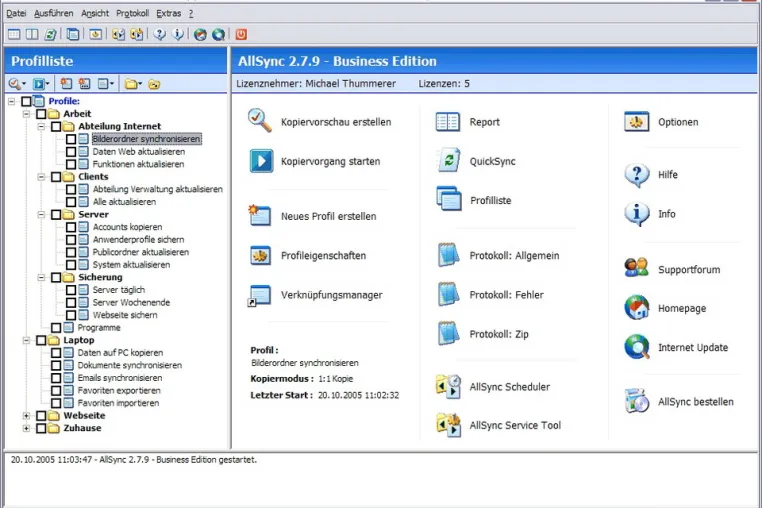Click the new-profile-with-dots icon in the Profilliste toolbar
762x508 pixels.
click(x=85, y=84)
